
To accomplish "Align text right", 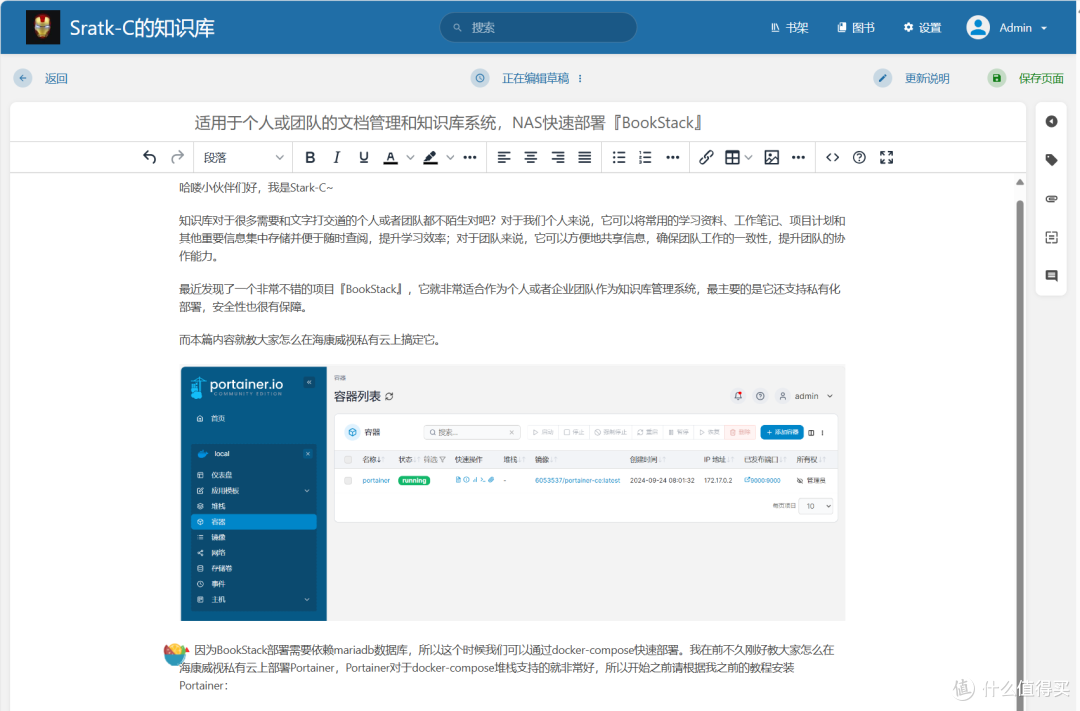I will (x=558, y=157).
